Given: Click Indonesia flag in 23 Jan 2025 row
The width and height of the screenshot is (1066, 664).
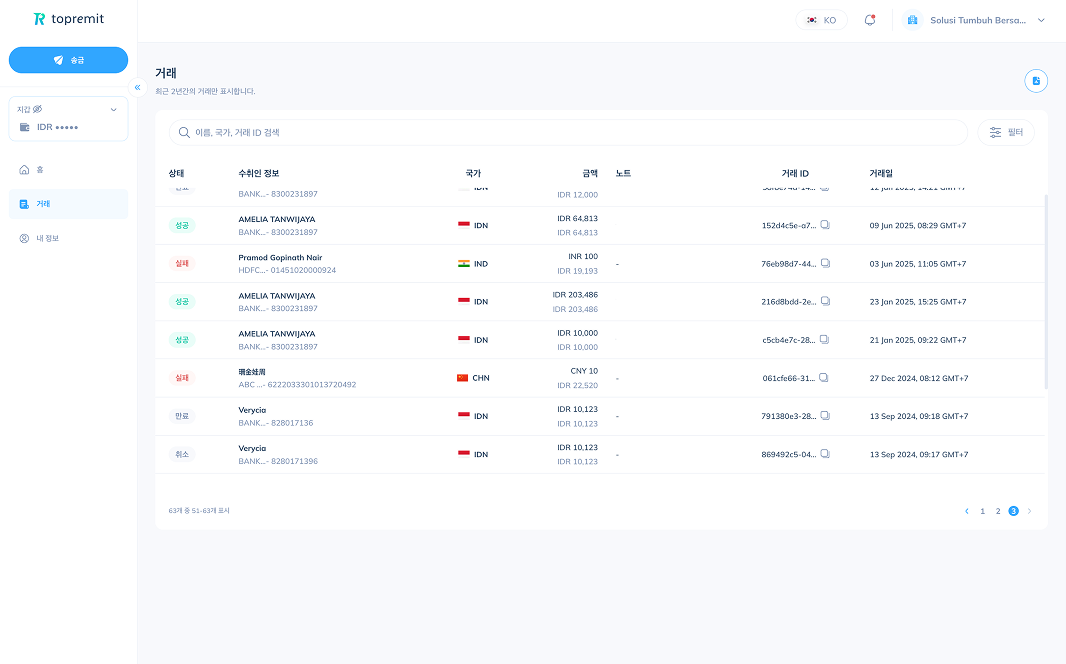Looking at the screenshot, I should (x=464, y=301).
